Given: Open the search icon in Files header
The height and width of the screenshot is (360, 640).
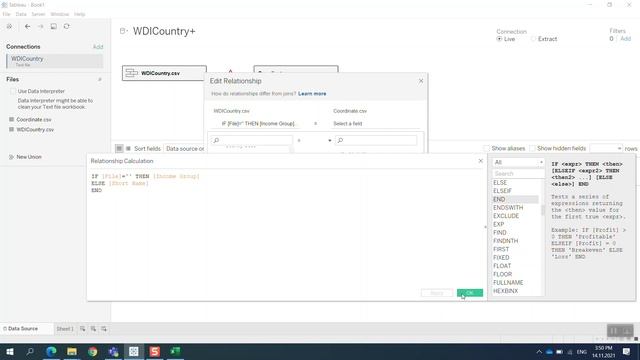Looking at the screenshot, I should pos(100,80).
